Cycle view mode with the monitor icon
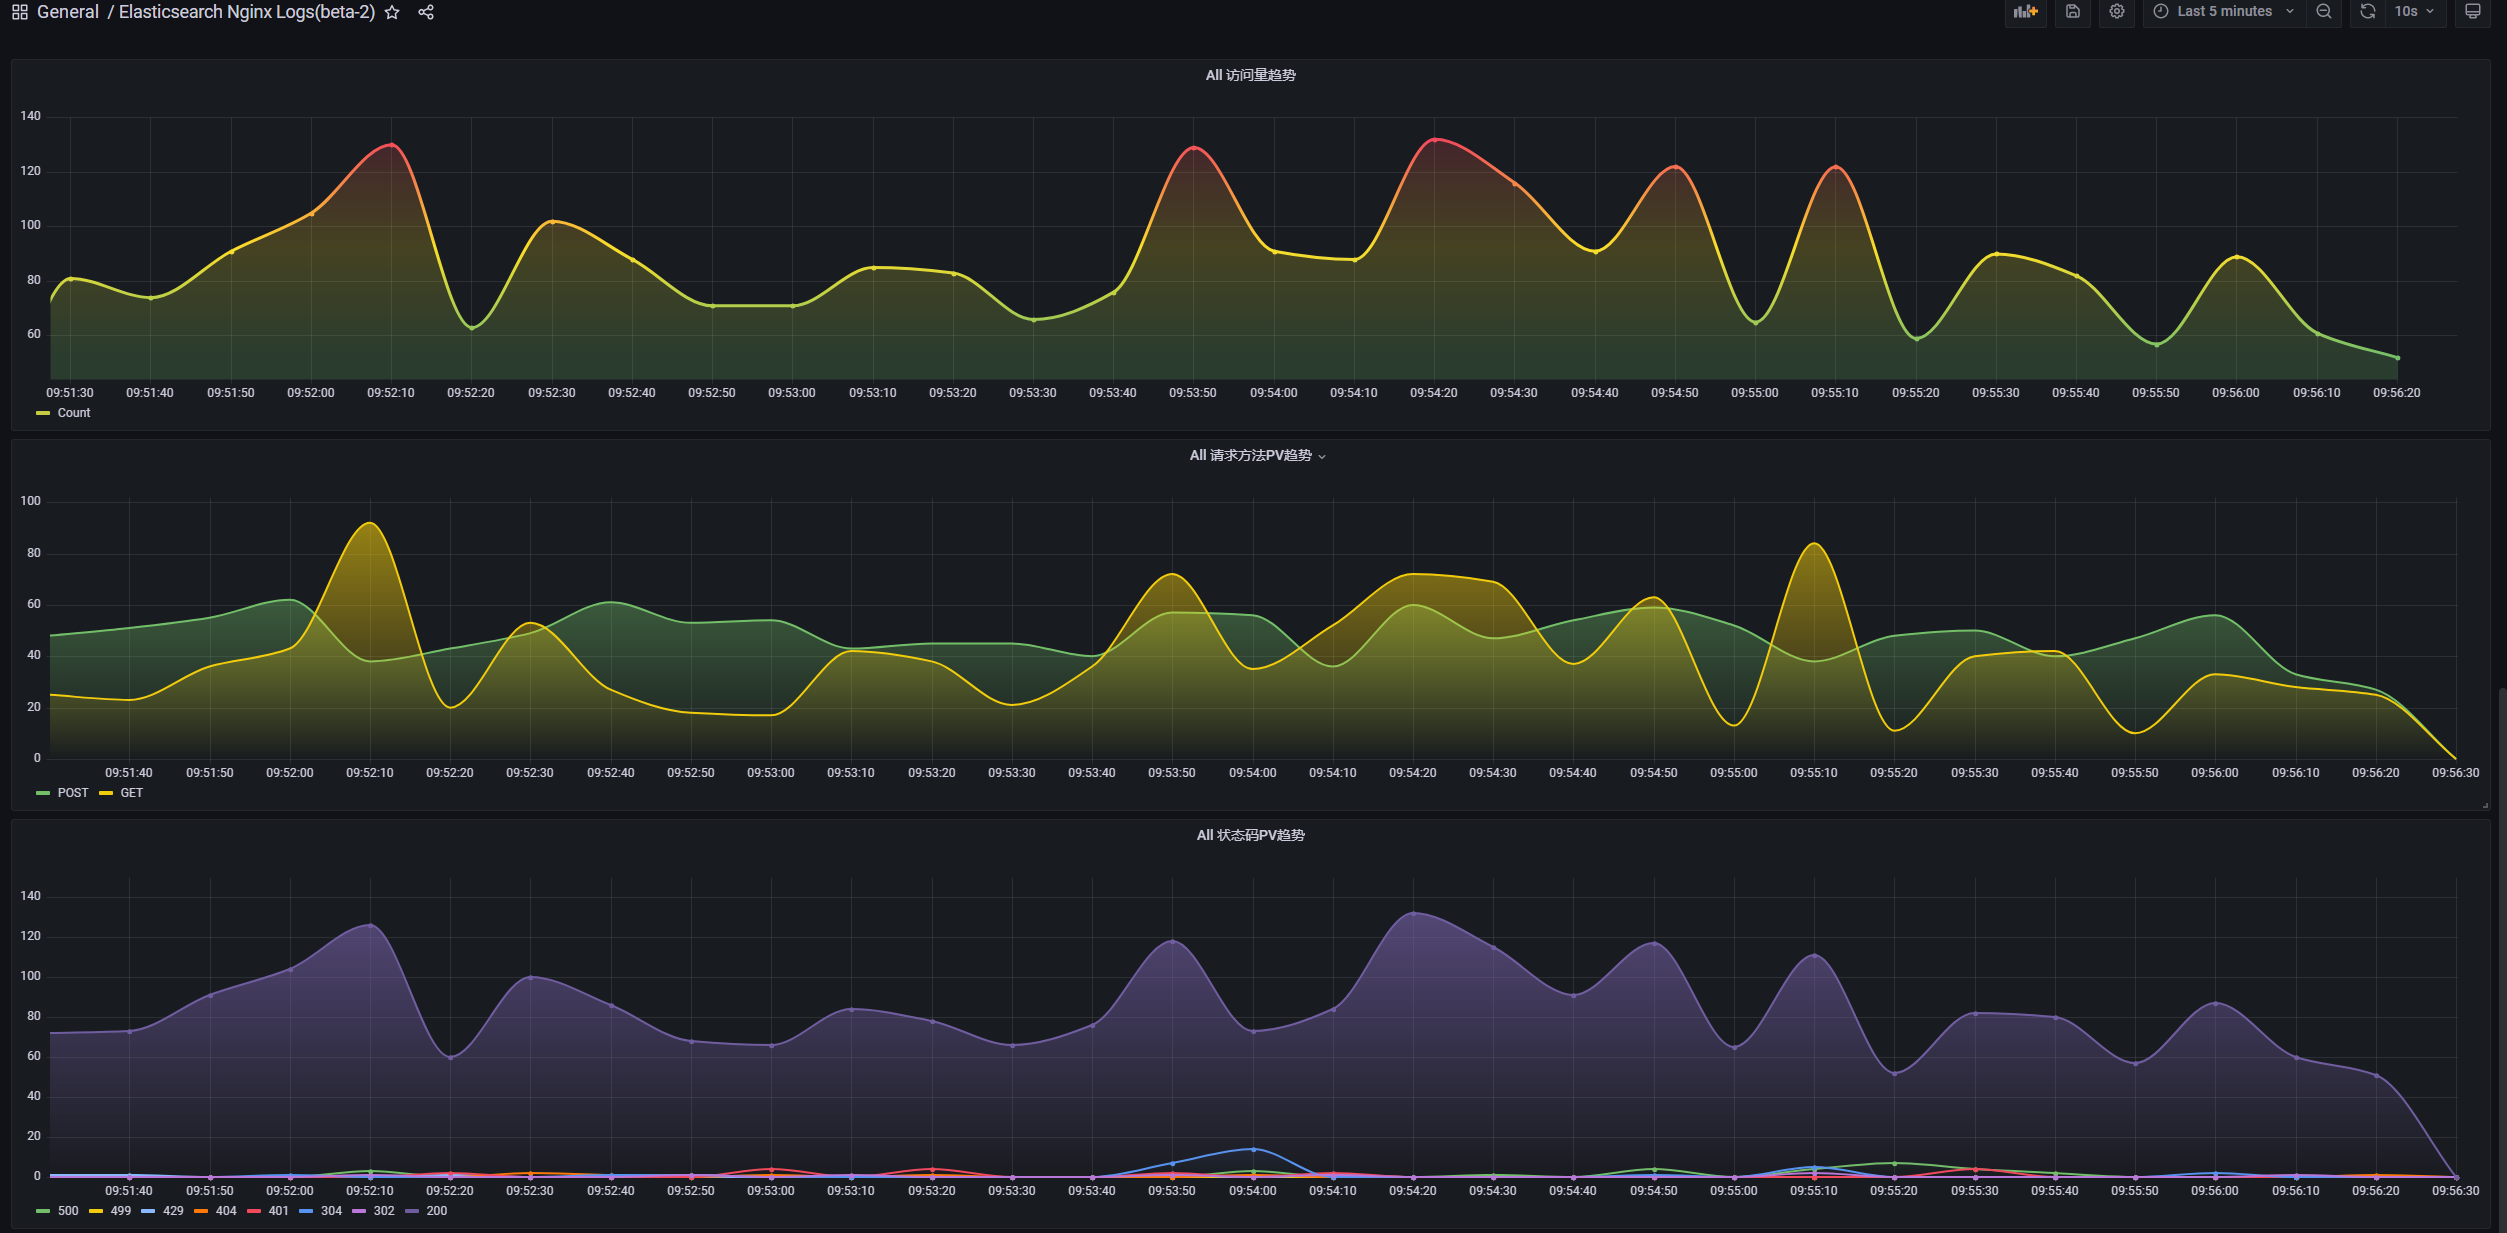 (x=2472, y=12)
